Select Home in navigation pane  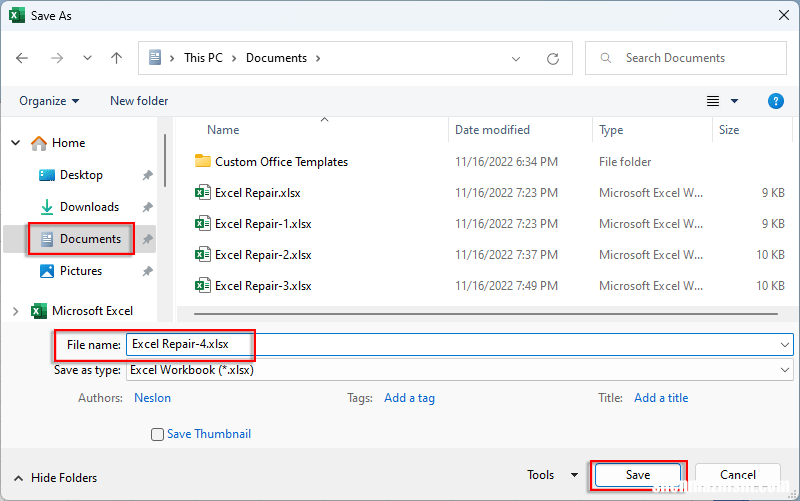tap(68, 143)
